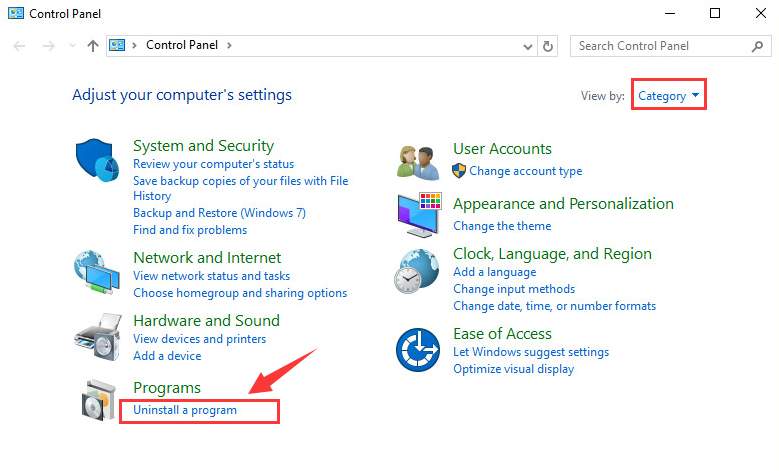Maximize the Control Panel window
The image size is (779, 471).
pyautogui.click(x=715, y=13)
